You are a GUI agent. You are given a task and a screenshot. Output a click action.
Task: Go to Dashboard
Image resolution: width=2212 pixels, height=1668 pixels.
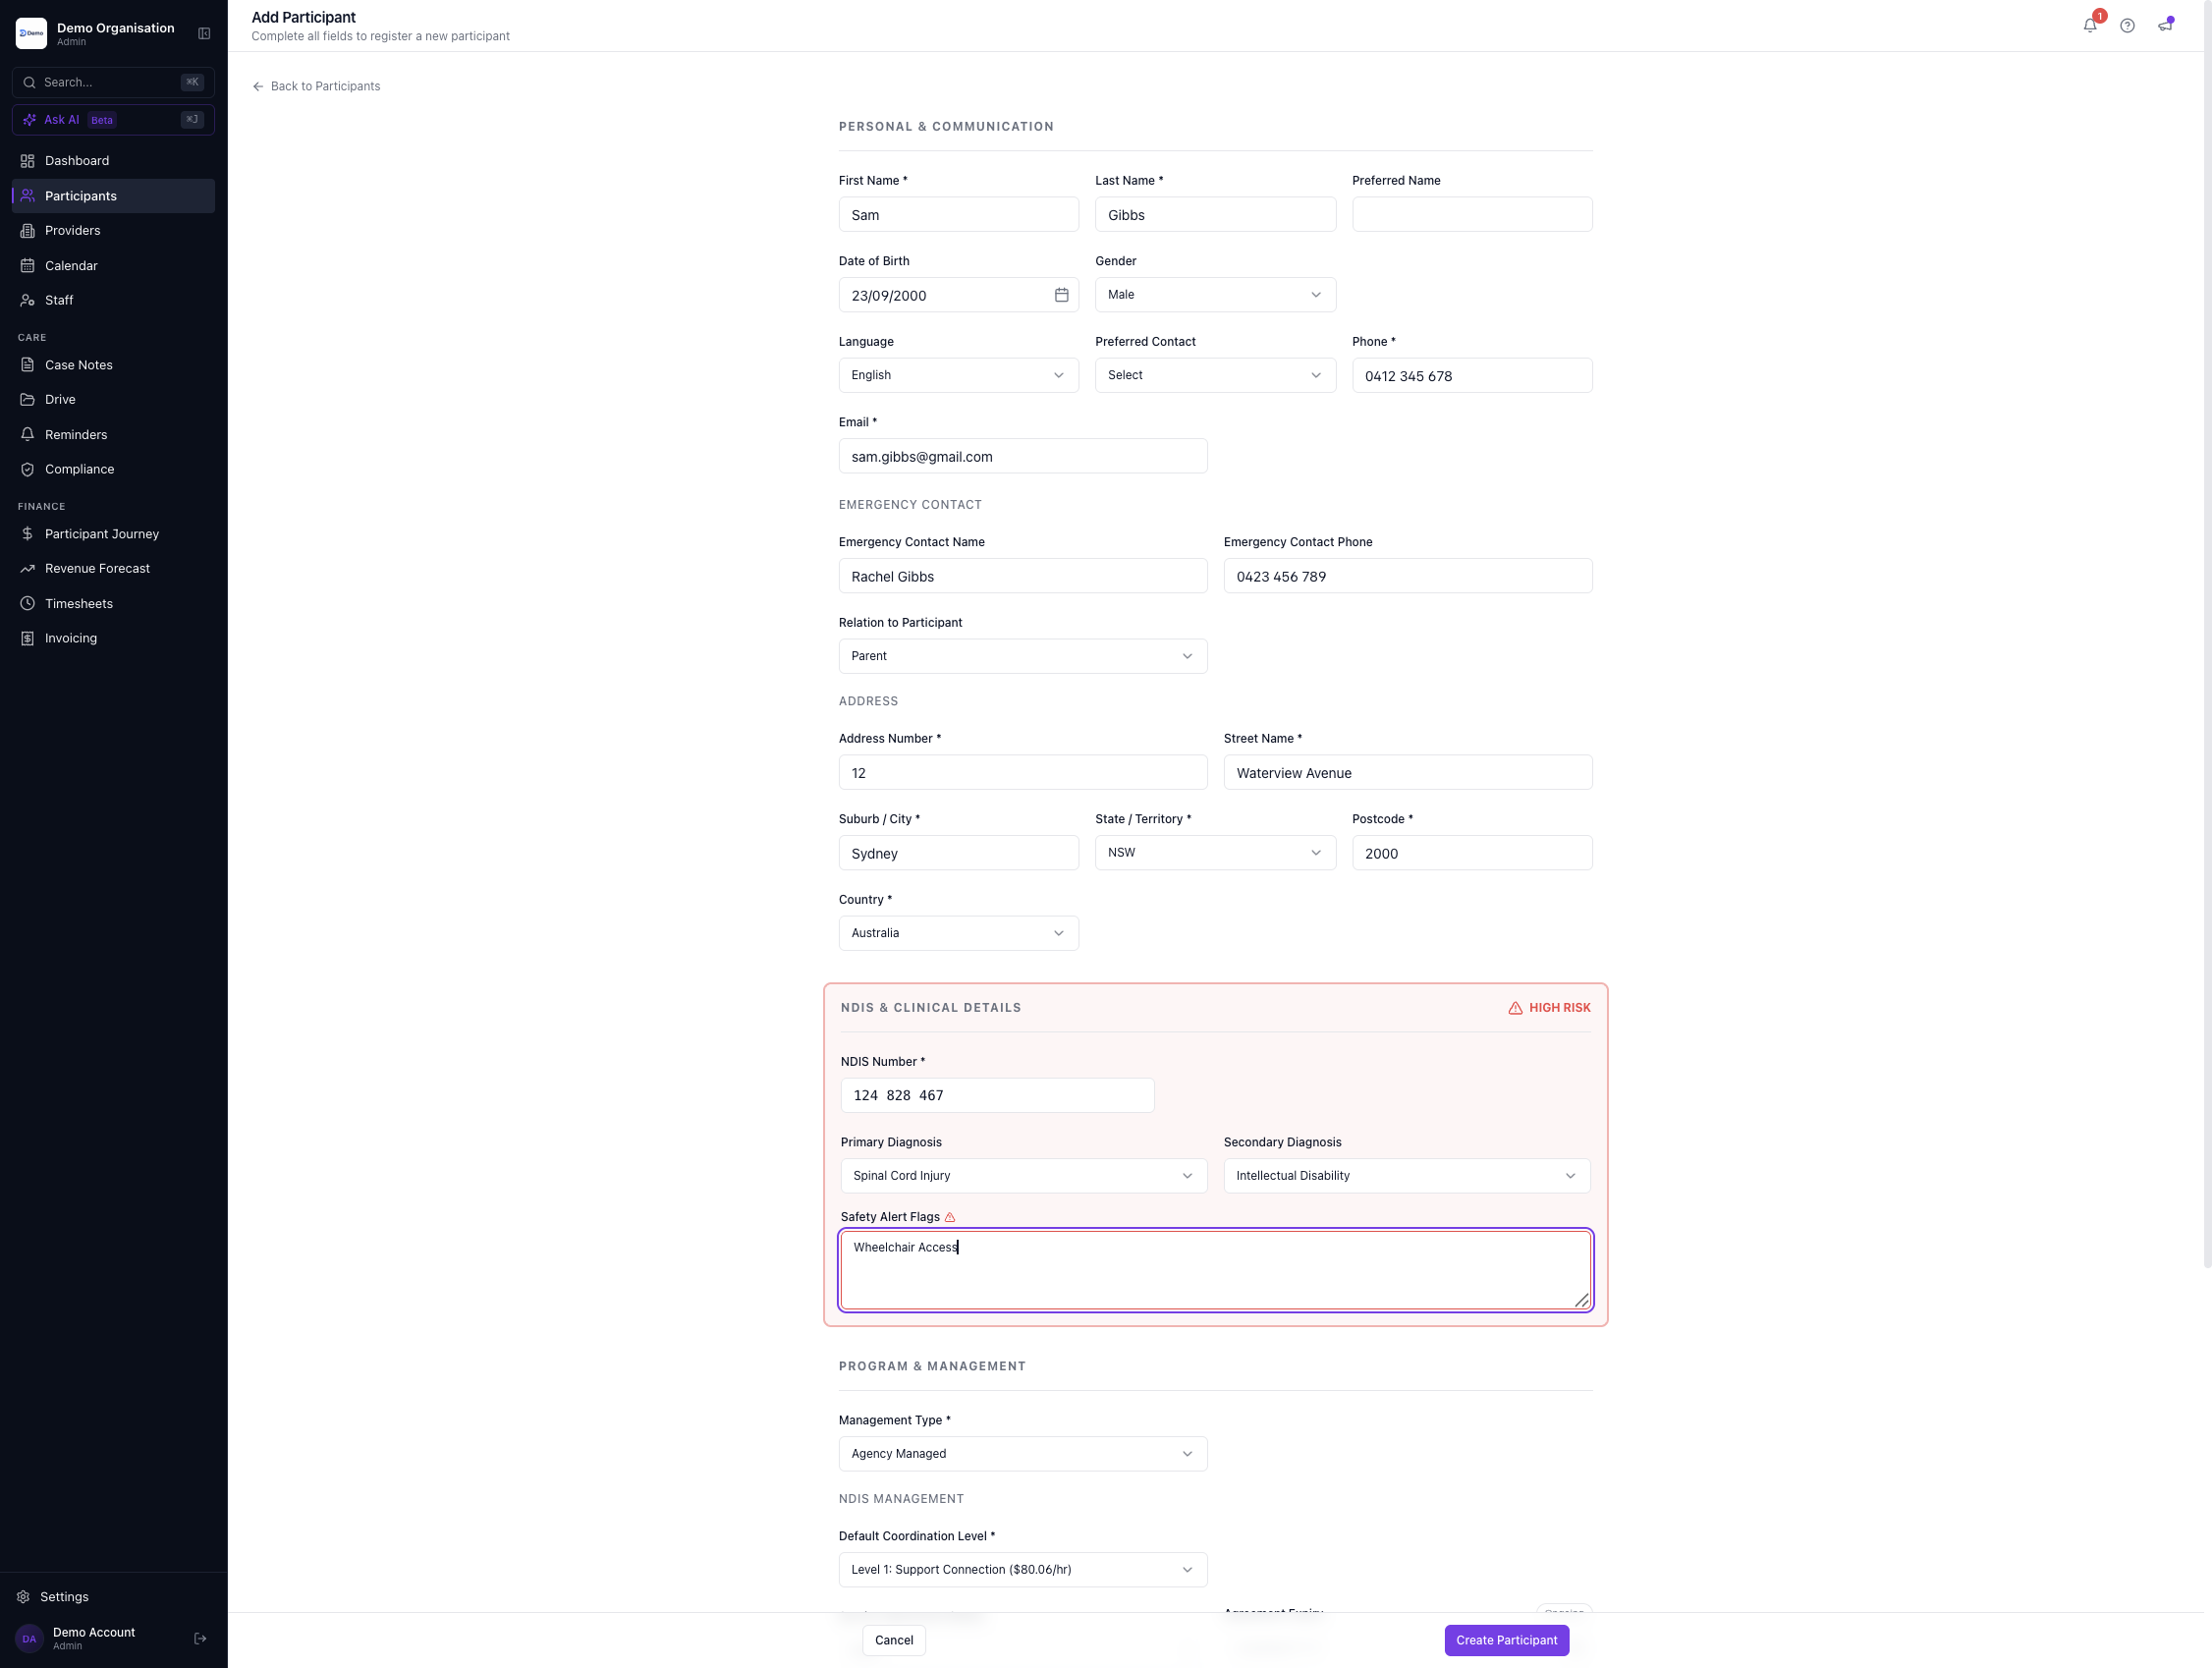tap(113, 161)
